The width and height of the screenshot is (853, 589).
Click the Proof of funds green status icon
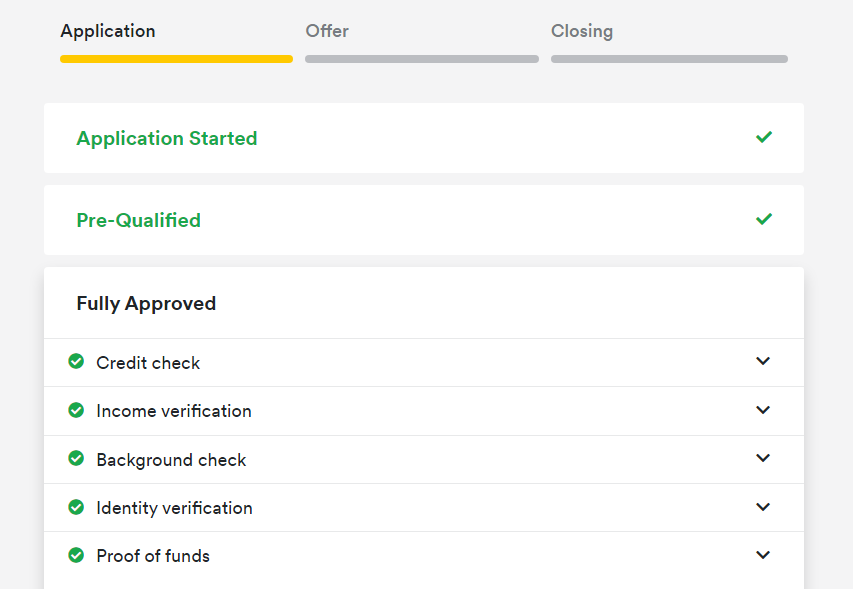click(76, 555)
